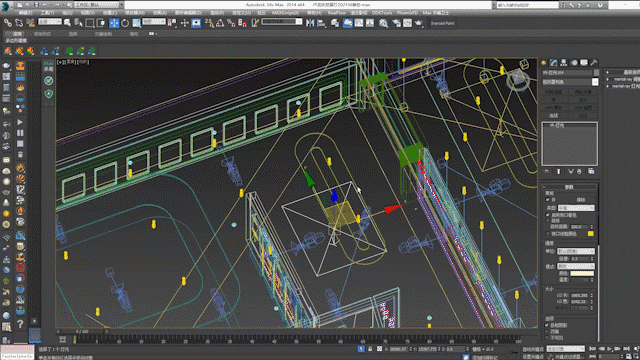Click the teapot Render Production icon
Image resolution: width=640 pixels, height=360 pixels.
click(x=419, y=23)
